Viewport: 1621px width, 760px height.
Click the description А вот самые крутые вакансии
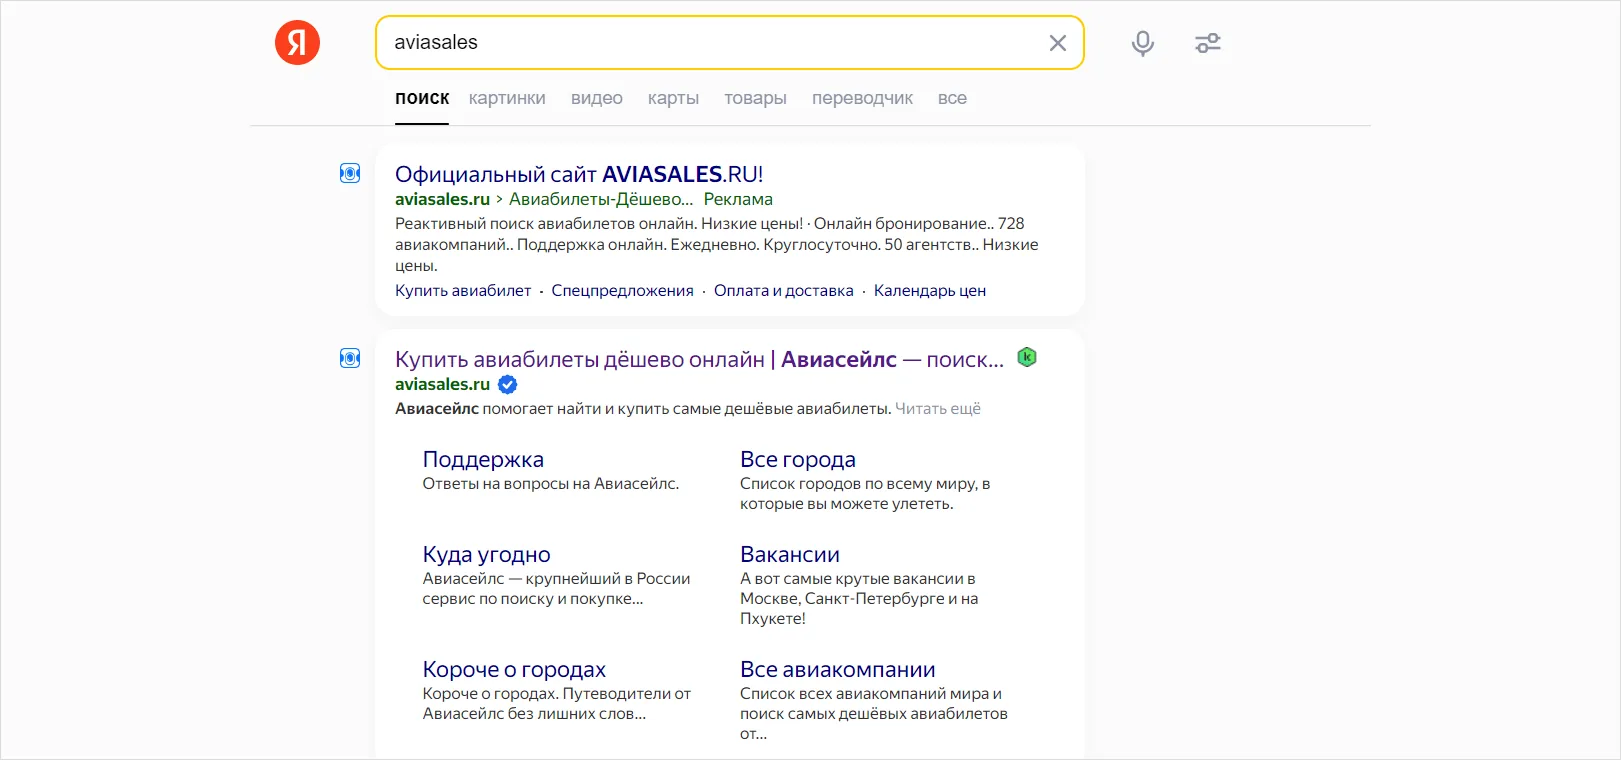coord(859,598)
